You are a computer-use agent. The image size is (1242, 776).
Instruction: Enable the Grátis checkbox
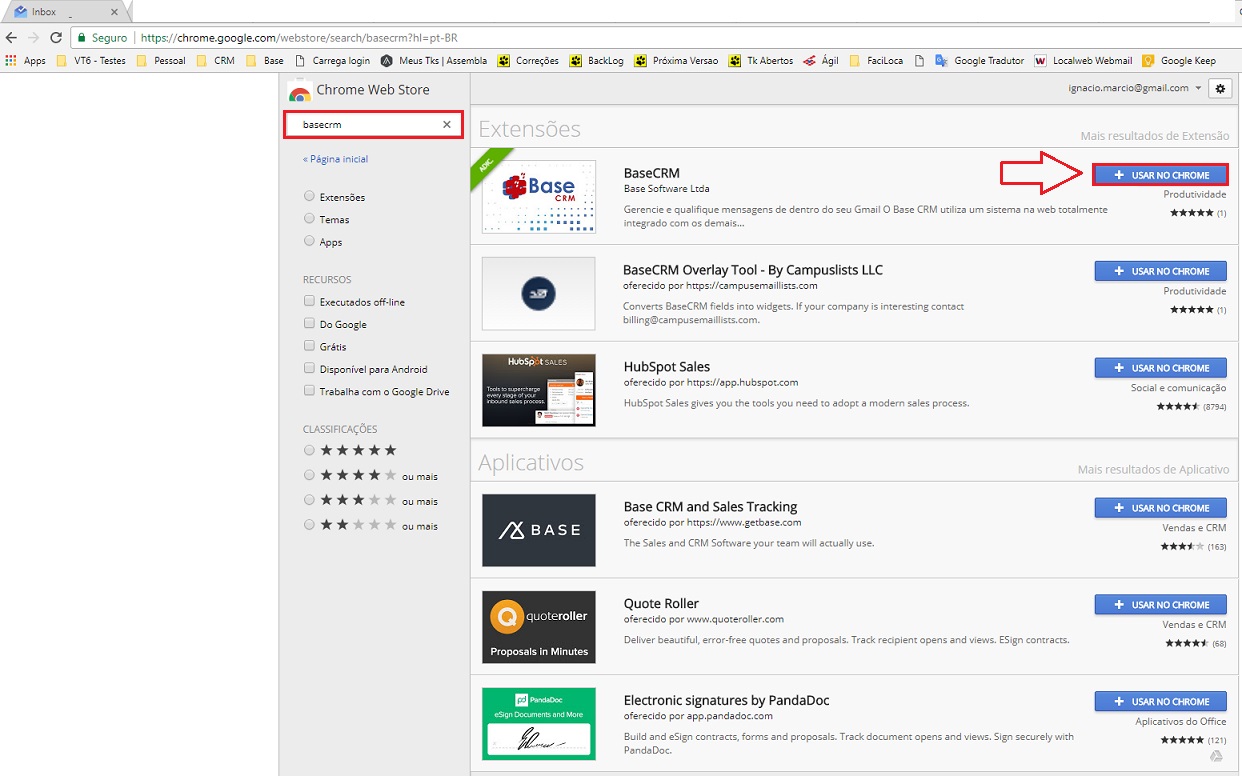coord(309,346)
